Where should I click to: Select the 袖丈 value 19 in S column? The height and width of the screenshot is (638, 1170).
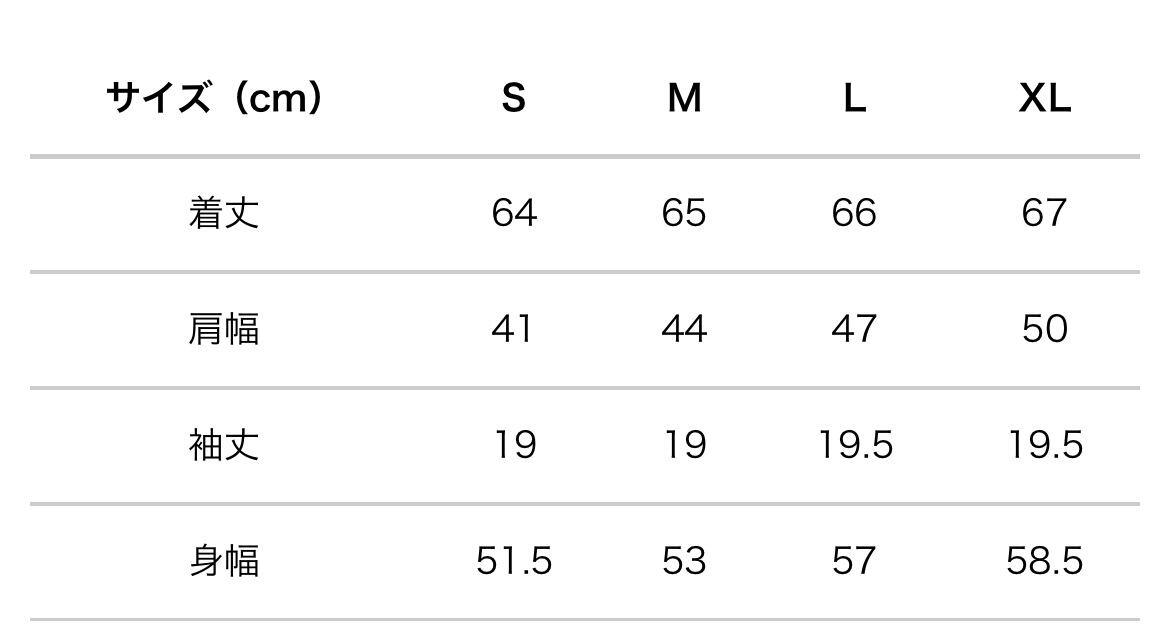[x=514, y=445]
